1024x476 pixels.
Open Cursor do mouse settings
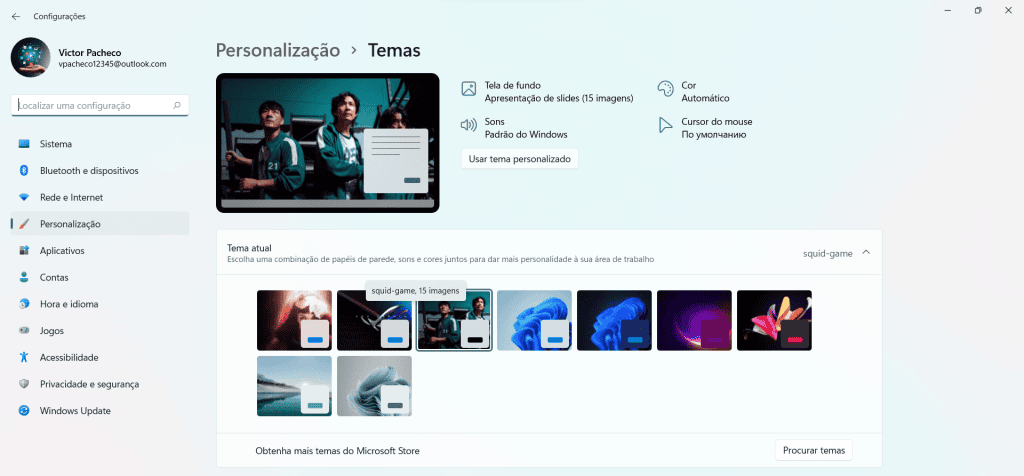pyautogui.click(x=705, y=128)
